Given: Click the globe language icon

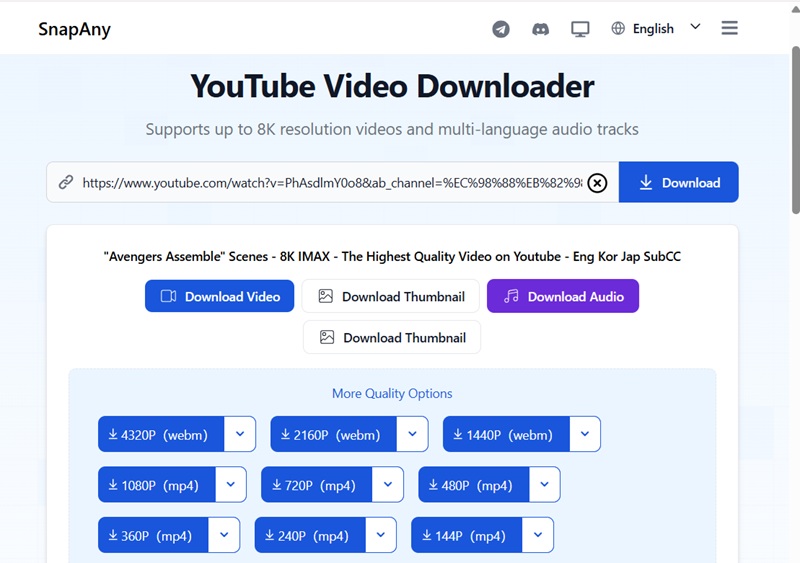Looking at the screenshot, I should [x=618, y=28].
